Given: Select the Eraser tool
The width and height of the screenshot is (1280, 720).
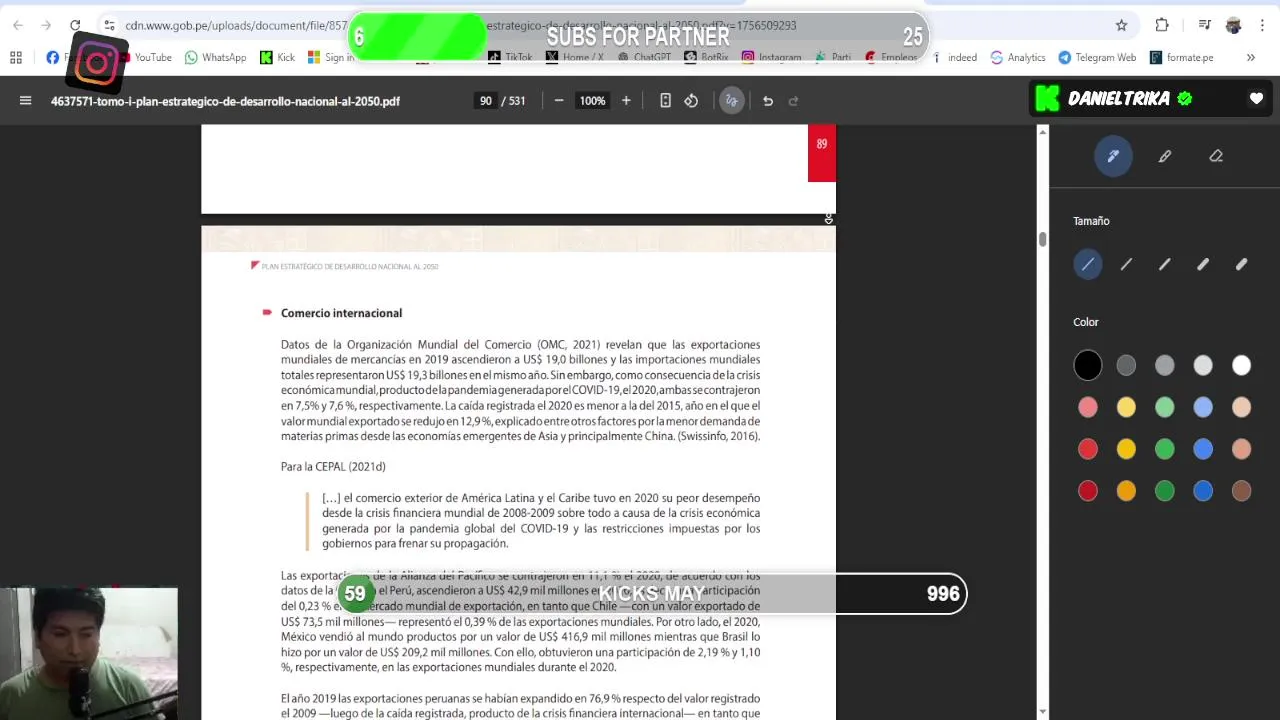Looking at the screenshot, I should 1216,156.
